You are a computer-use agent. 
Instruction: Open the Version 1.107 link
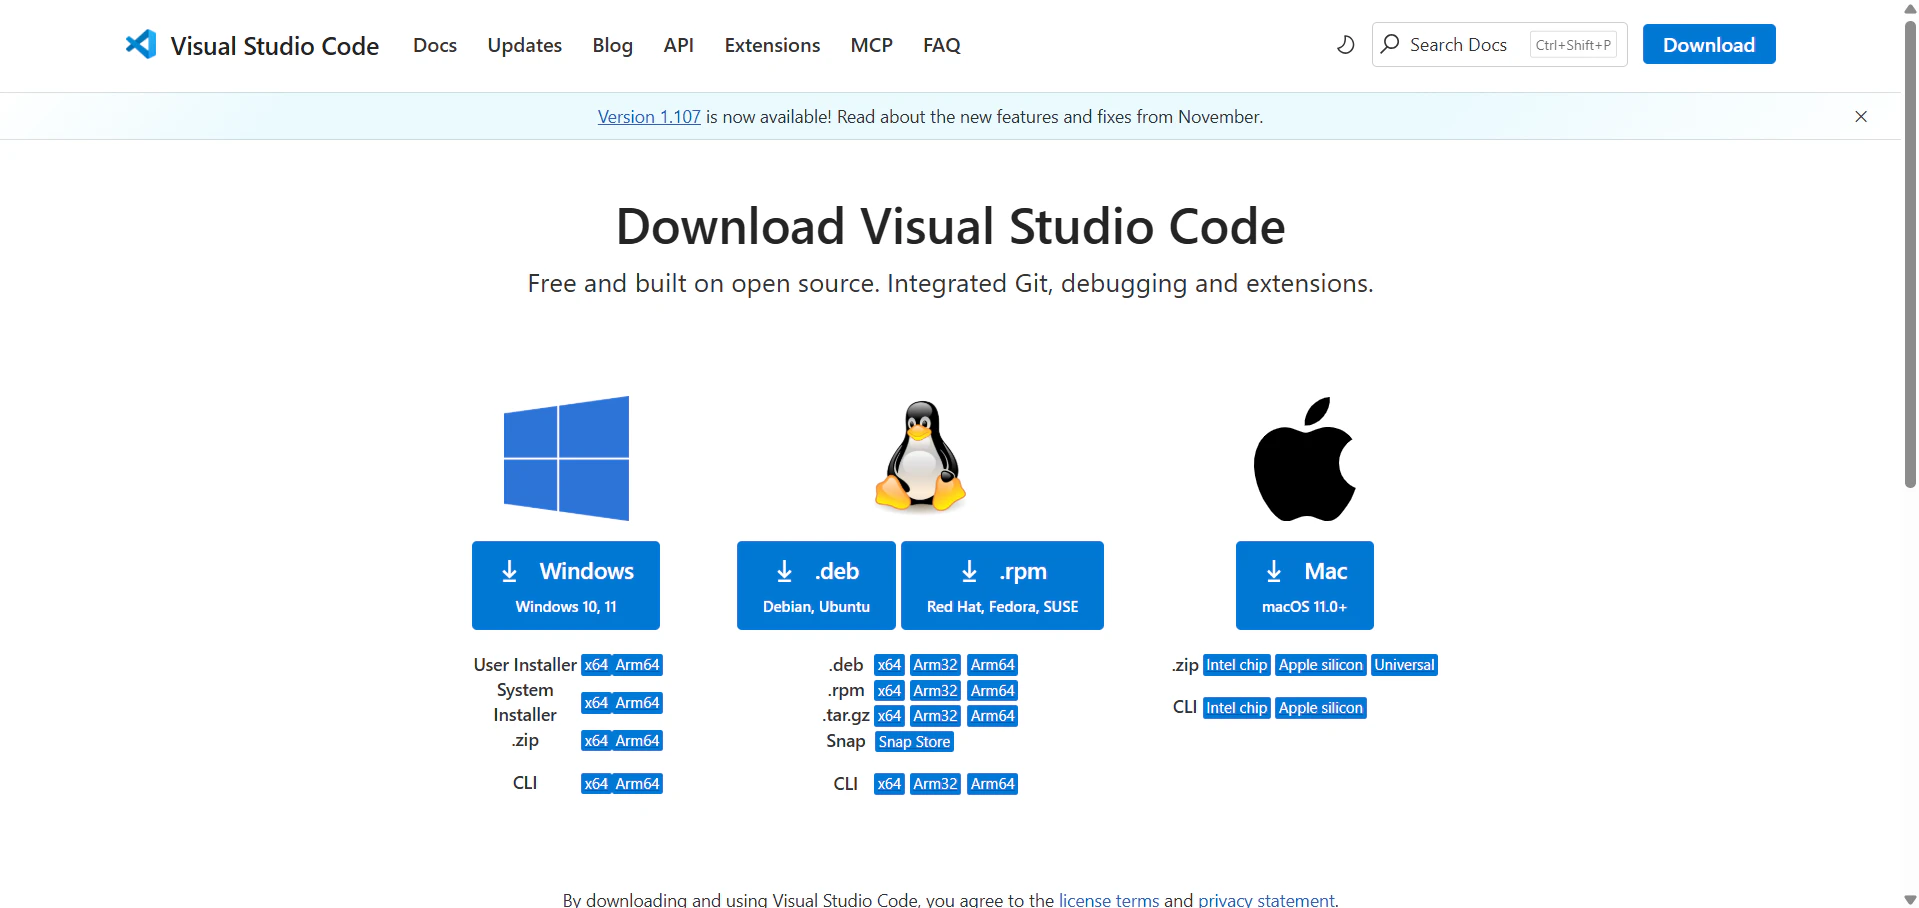[x=649, y=117]
